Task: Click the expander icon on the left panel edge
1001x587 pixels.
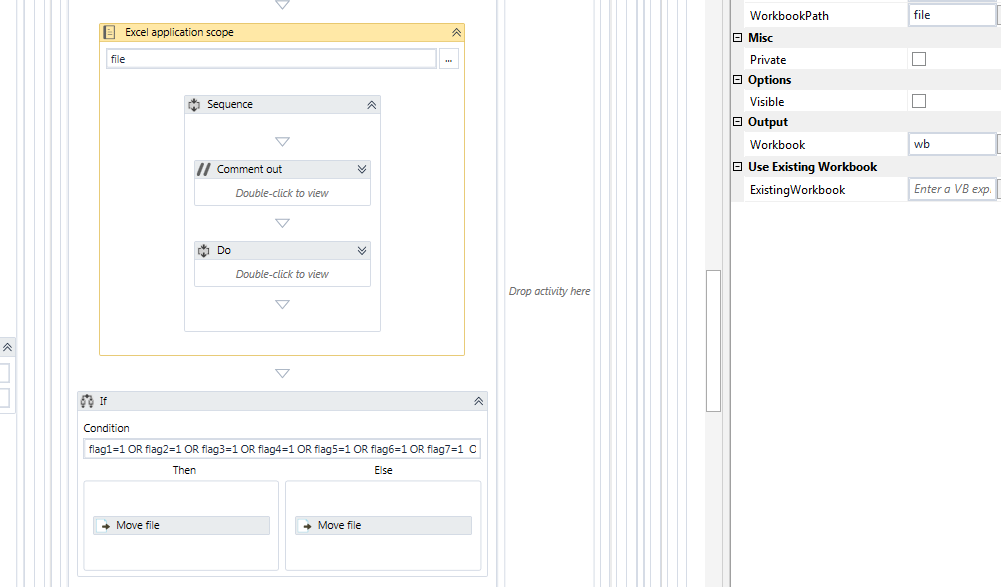Action: point(8,346)
